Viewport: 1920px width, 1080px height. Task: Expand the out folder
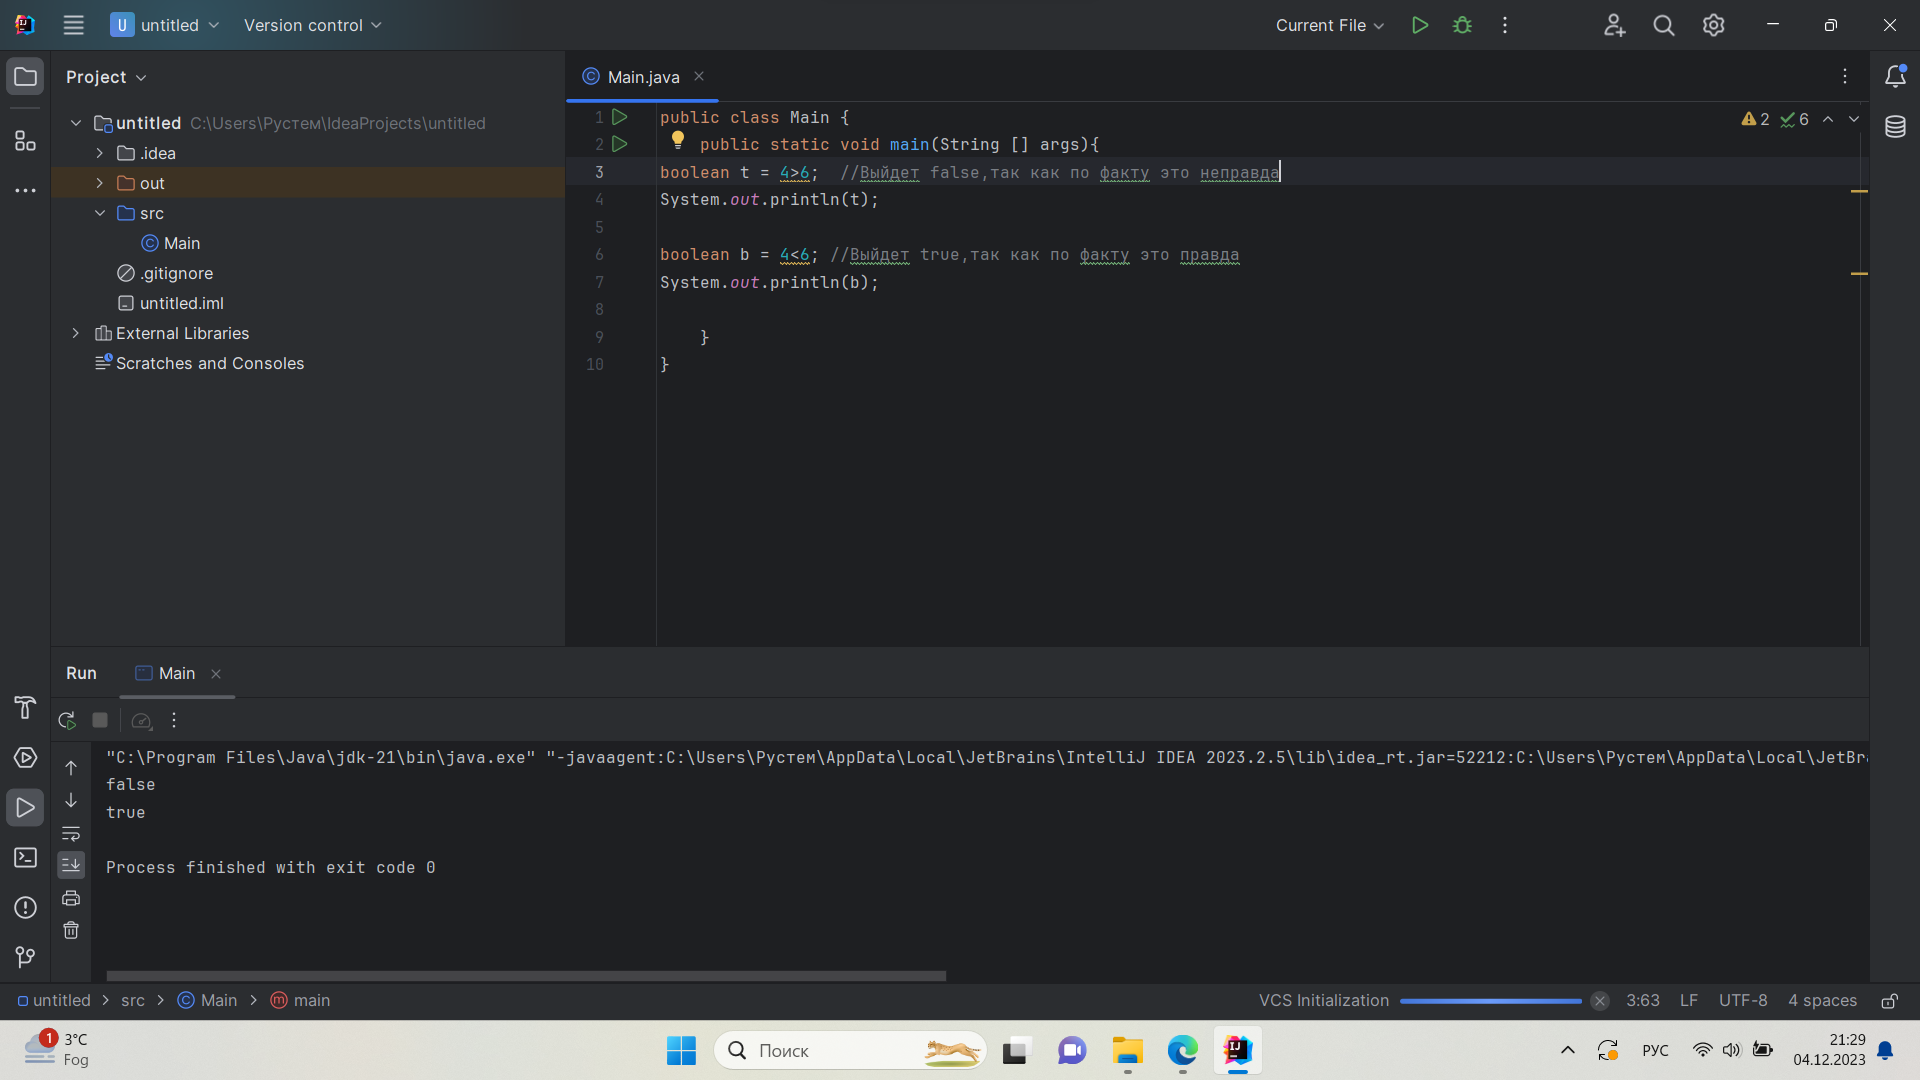pyautogui.click(x=100, y=183)
